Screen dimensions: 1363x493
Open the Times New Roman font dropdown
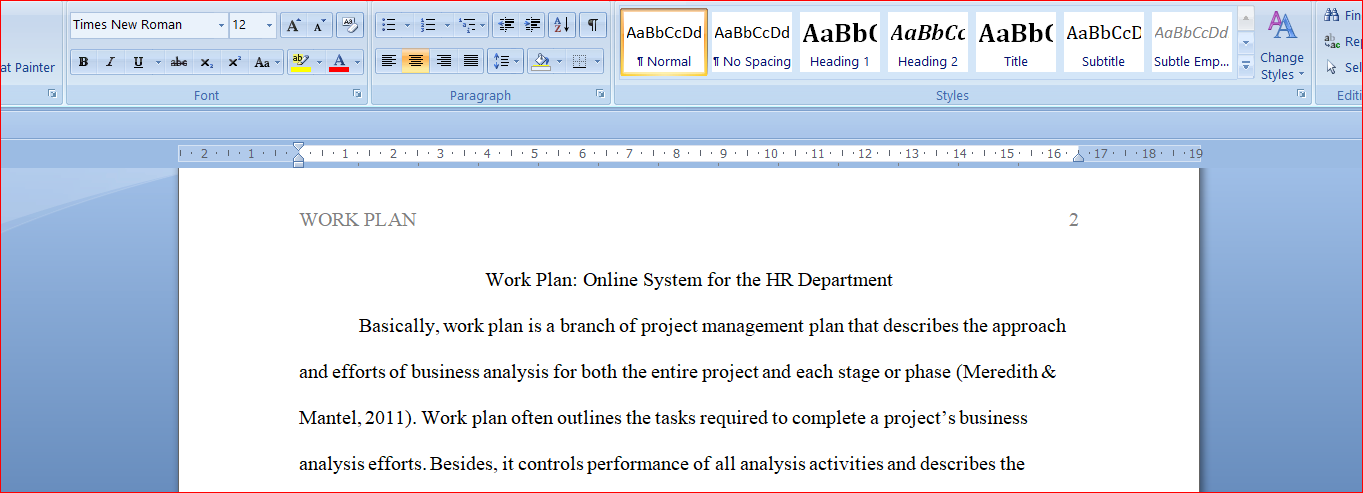click(x=221, y=25)
